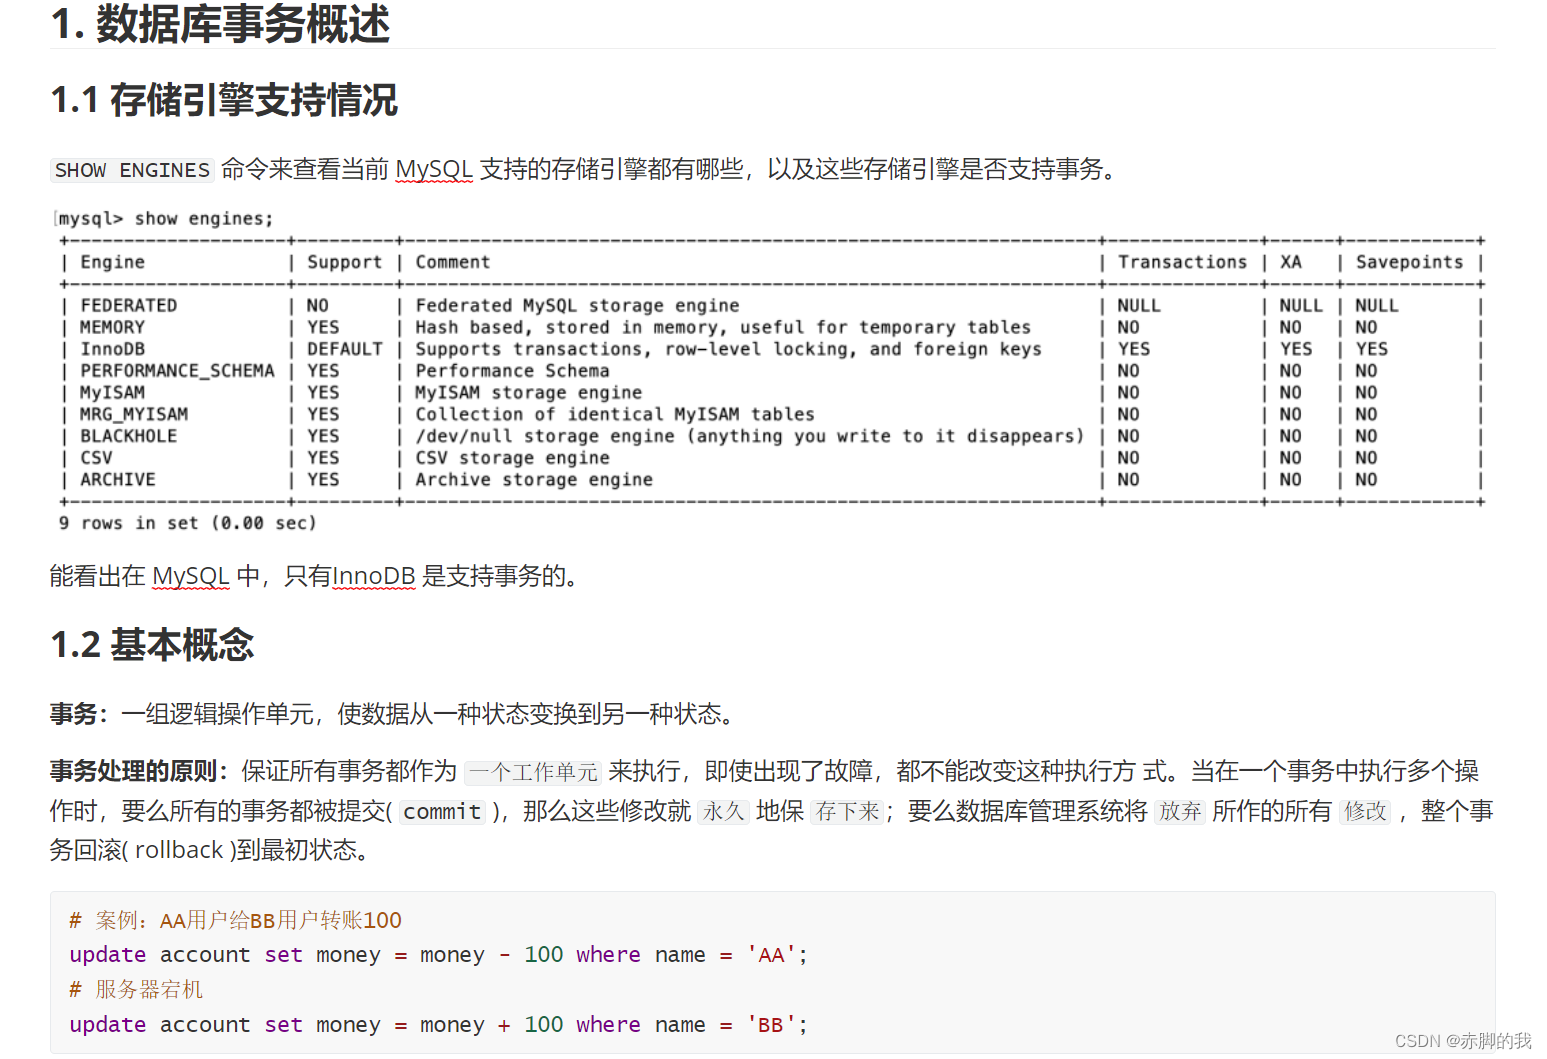Click the 'InnoDB' engine table cell
Viewport: 1547px width, 1059px height.
click(x=112, y=349)
